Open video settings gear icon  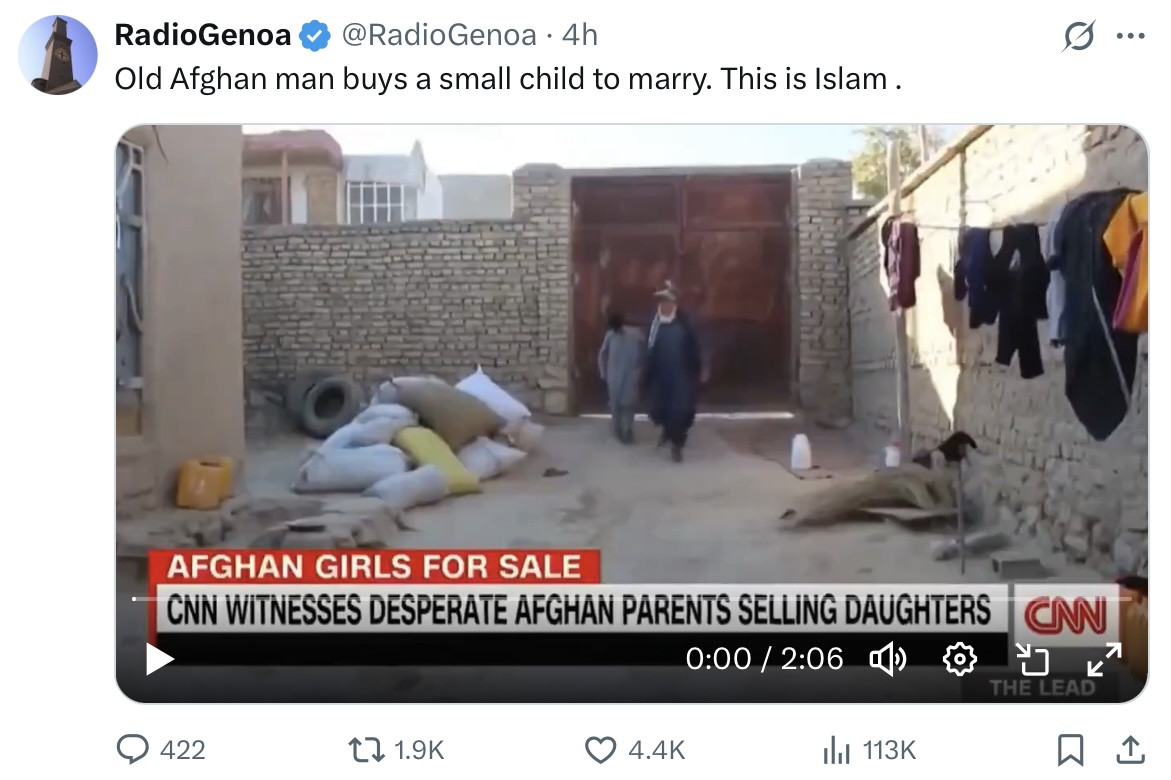(x=960, y=659)
